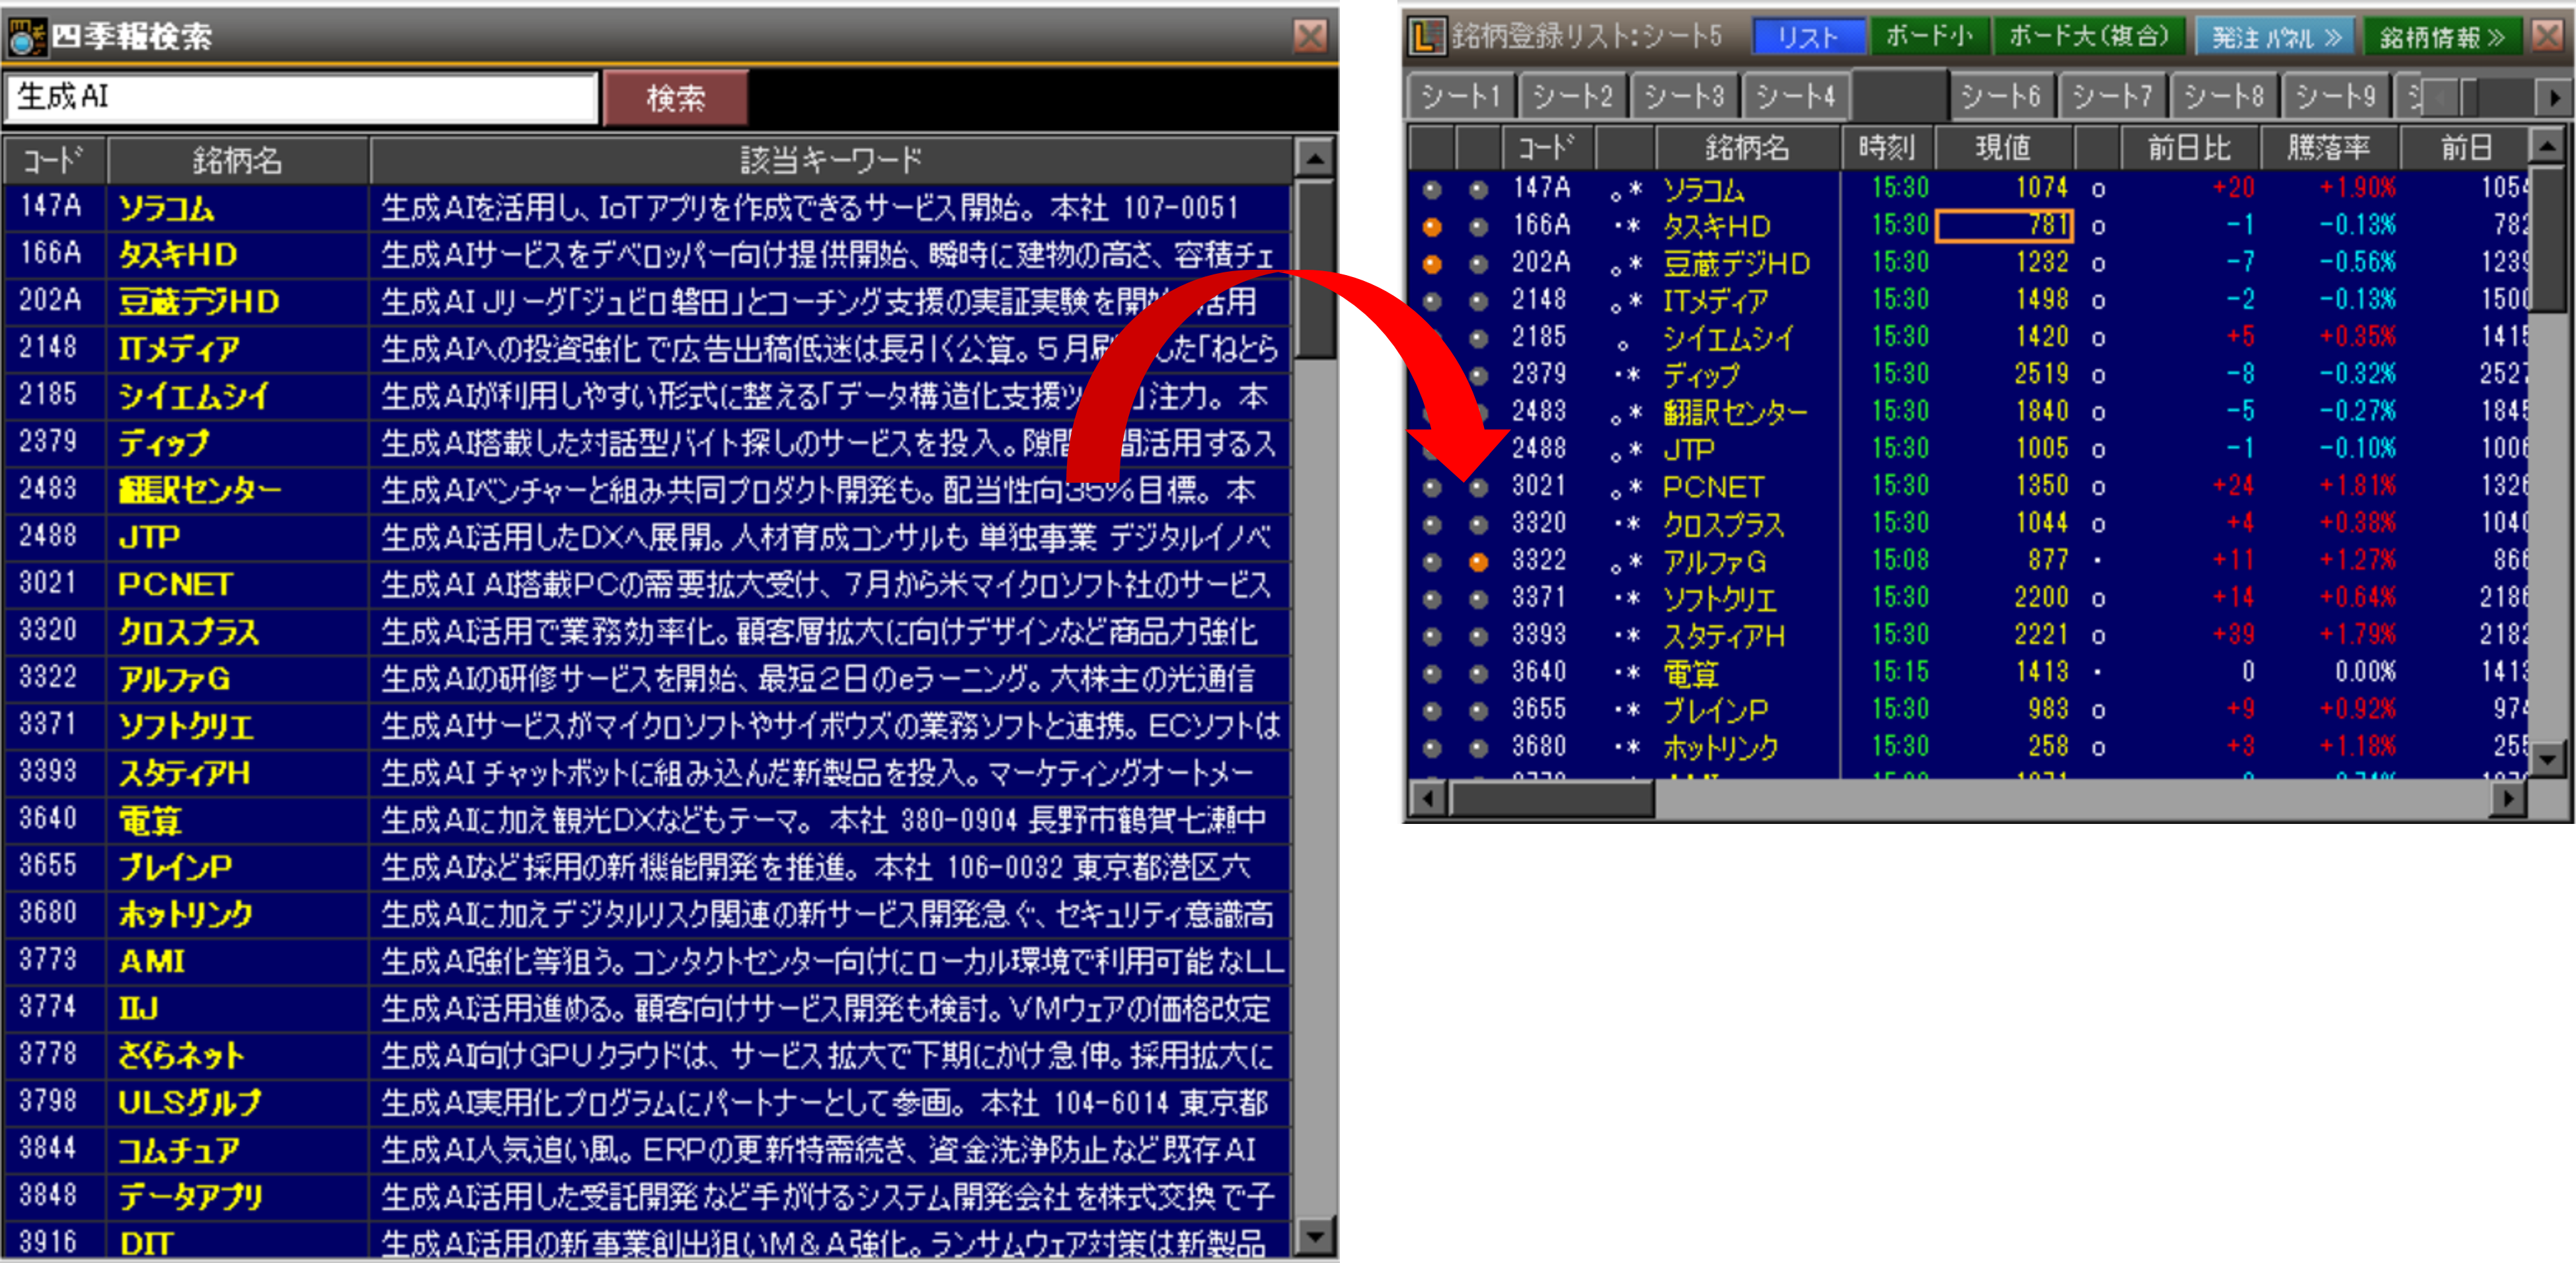Toggle the second gray dot in 3640 電算 row
This screenshot has height=1263, width=2576.
pyautogui.click(x=1478, y=673)
